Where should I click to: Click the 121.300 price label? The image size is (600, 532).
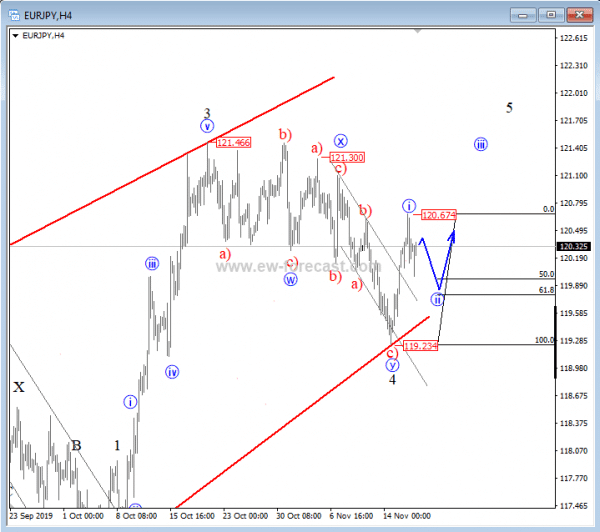346,158
